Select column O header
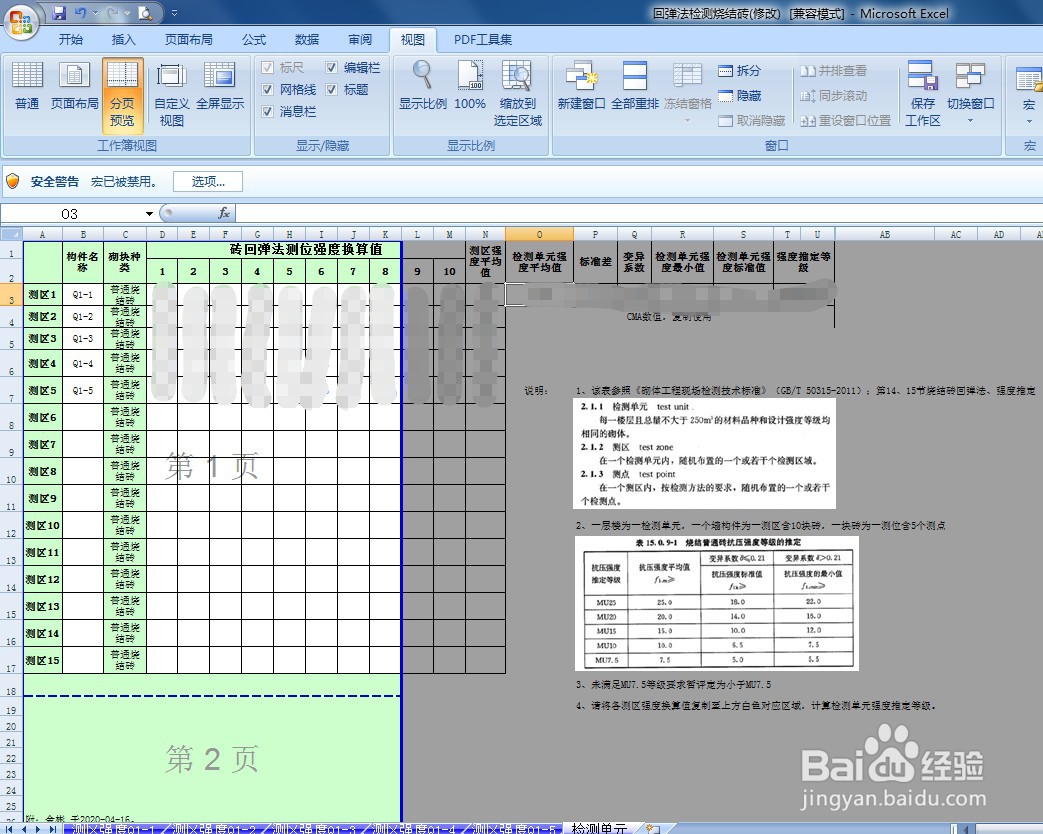Image resolution: width=1043 pixels, height=834 pixels. 539,234
